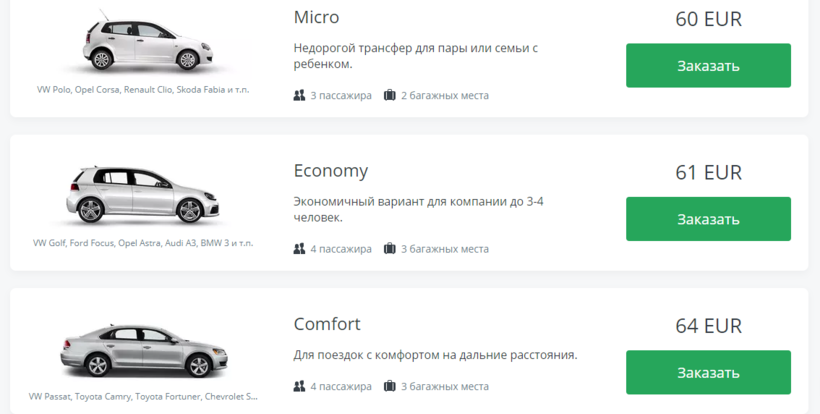Image resolution: width=820 pixels, height=414 pixels.
Task: Select the white Micro hatchback image
Action: [148, 42]
